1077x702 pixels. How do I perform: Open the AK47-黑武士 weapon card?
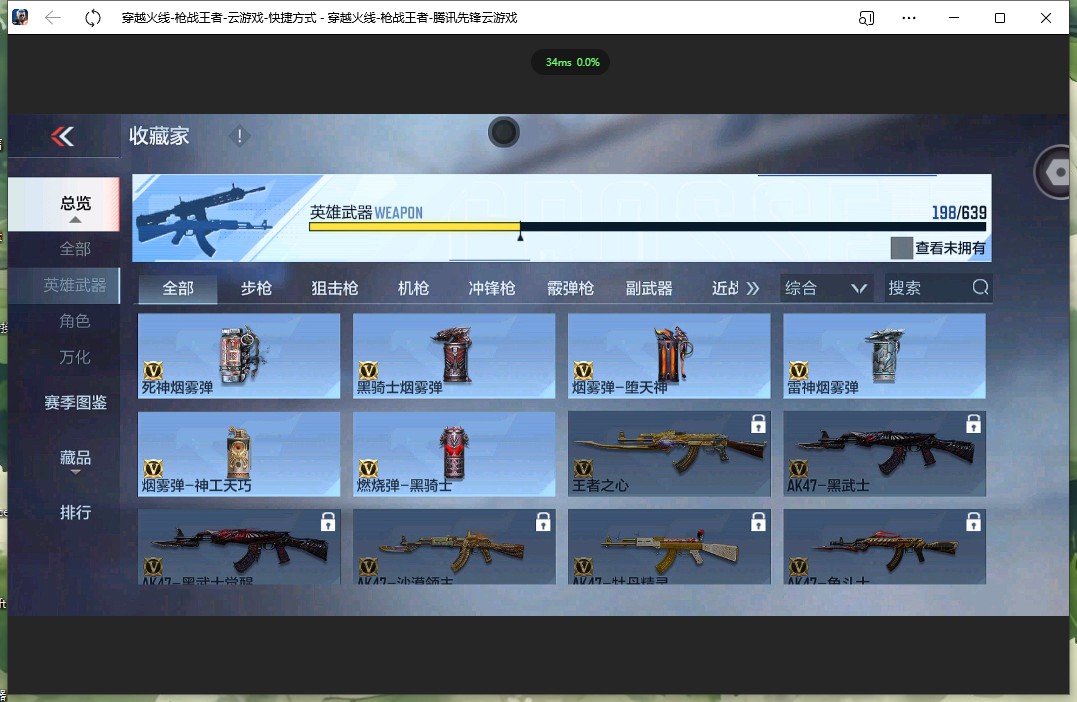(x=885, y=454)
